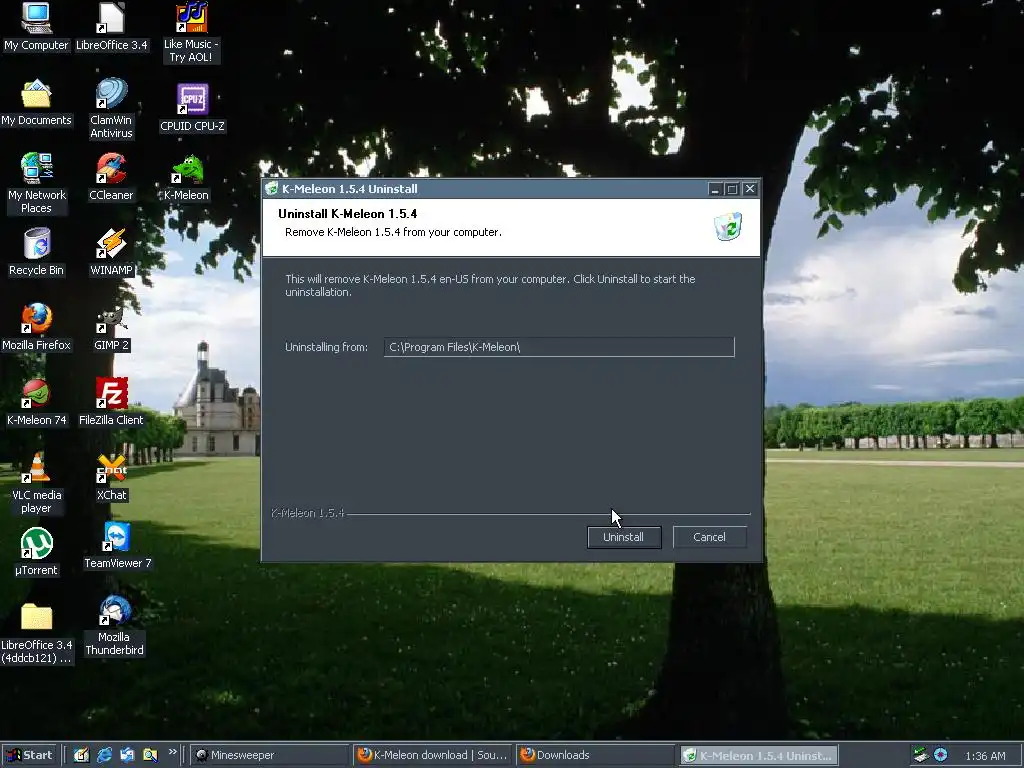
Task: Select LibreOffice 3.4 (4ddcb121) folder
Action: (x=36, y=634)
